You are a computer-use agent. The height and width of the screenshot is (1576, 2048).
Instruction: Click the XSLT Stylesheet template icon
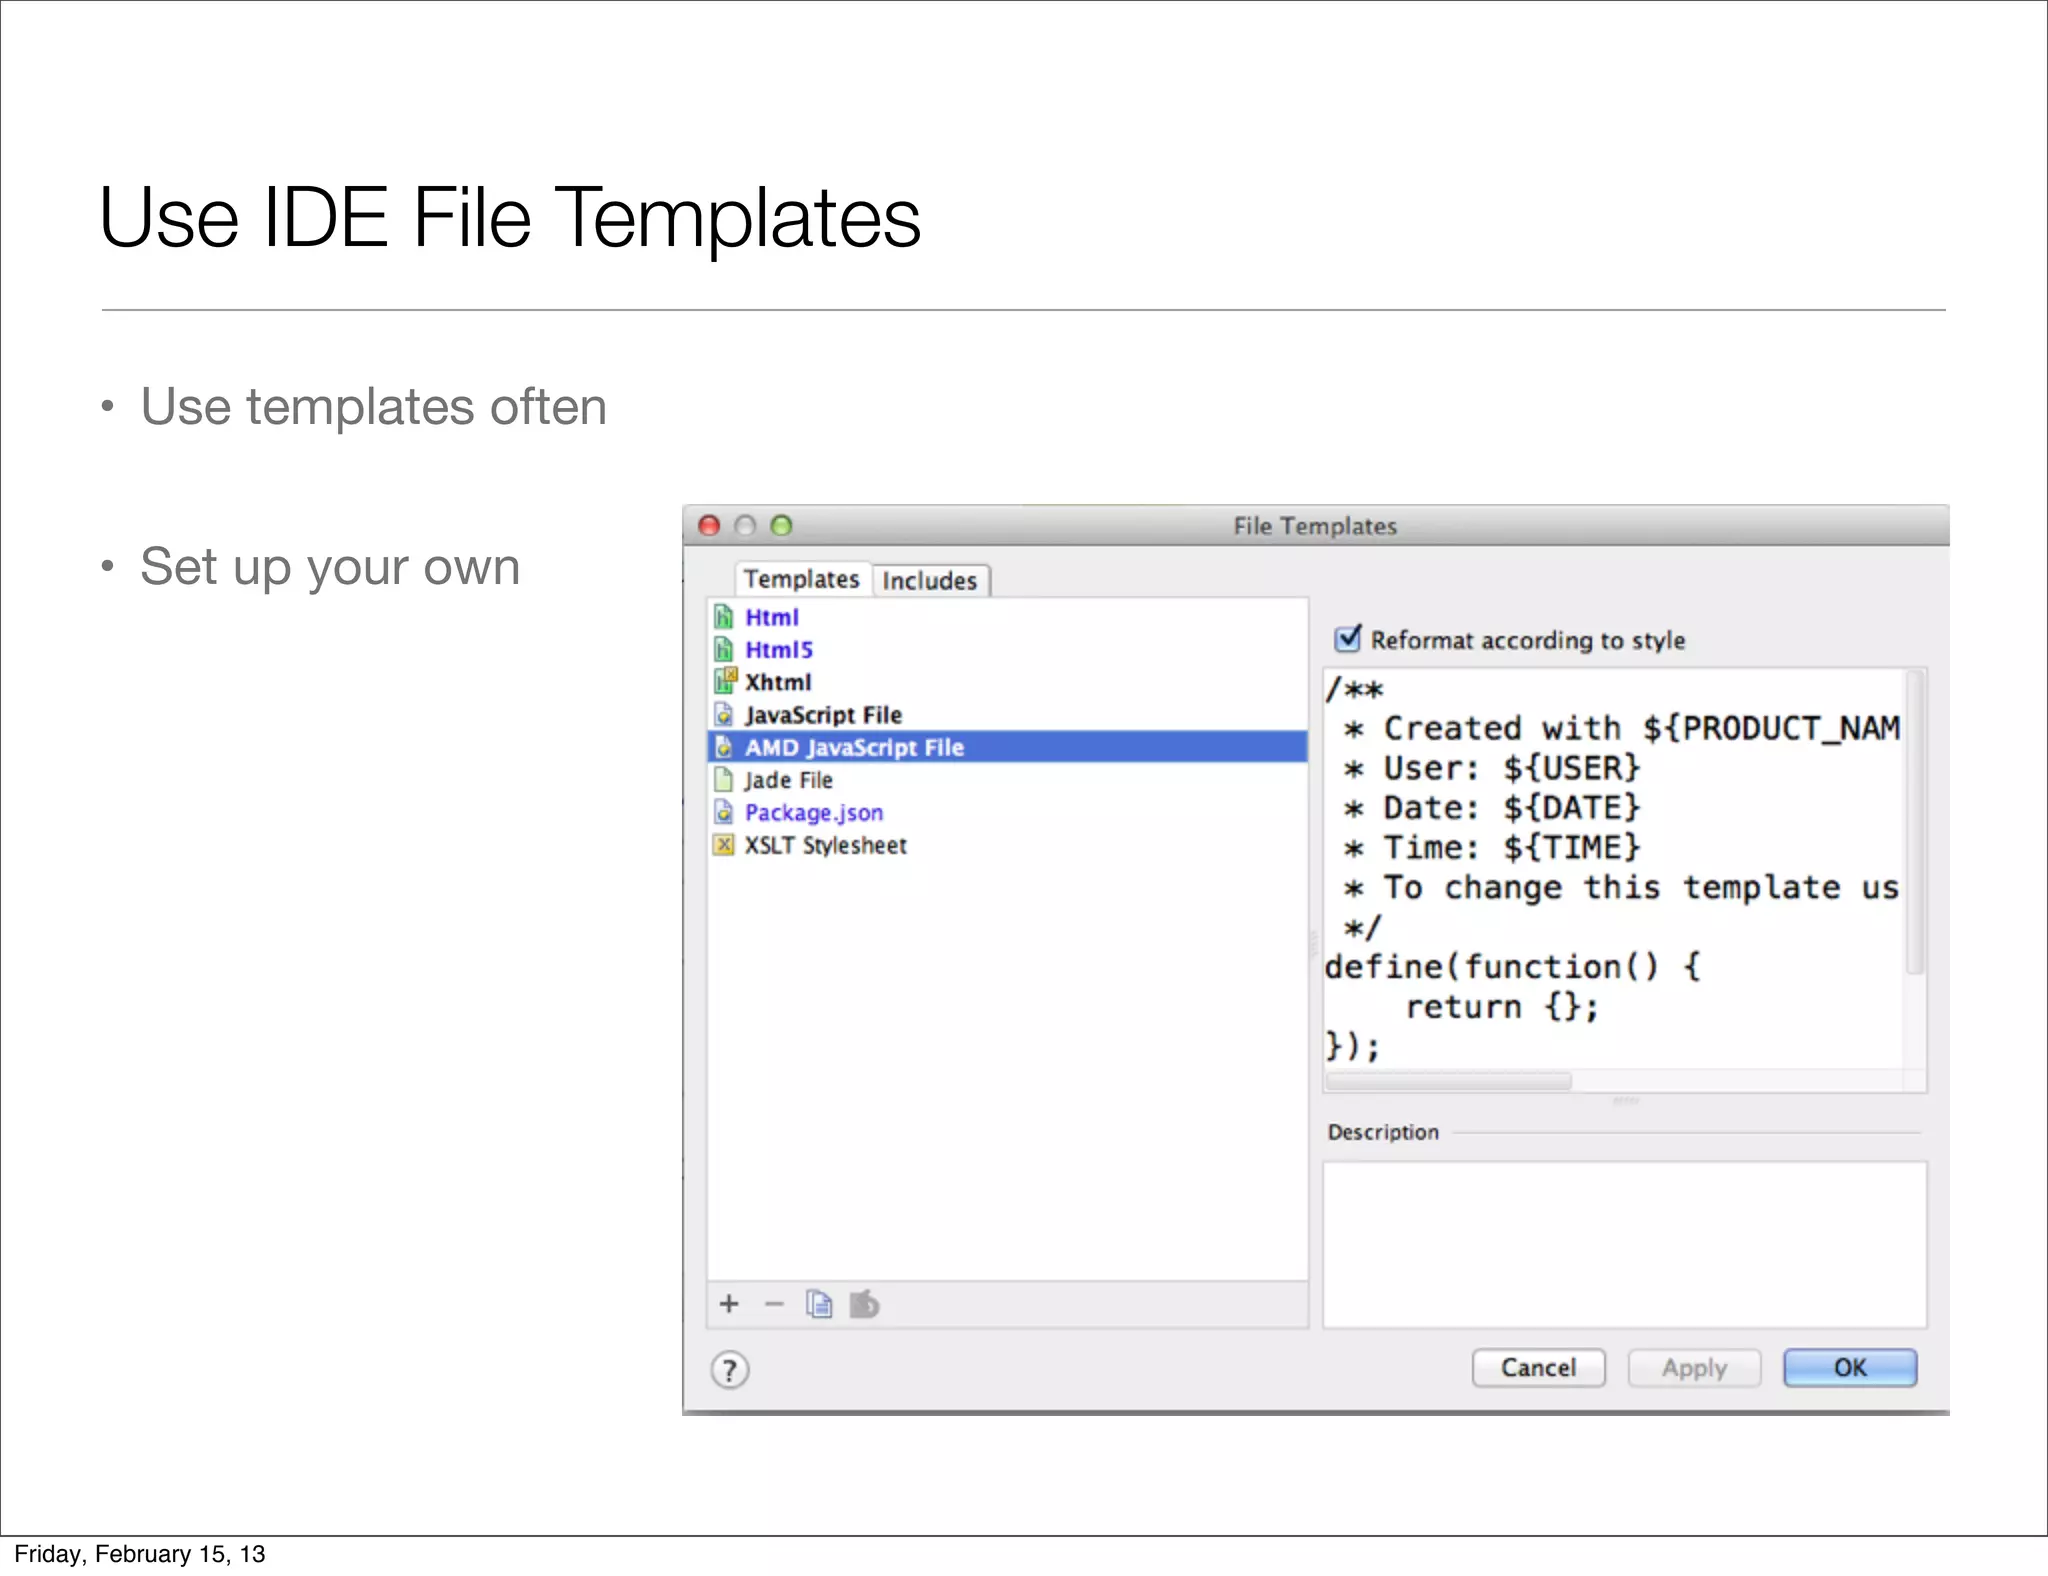(724, 845)
